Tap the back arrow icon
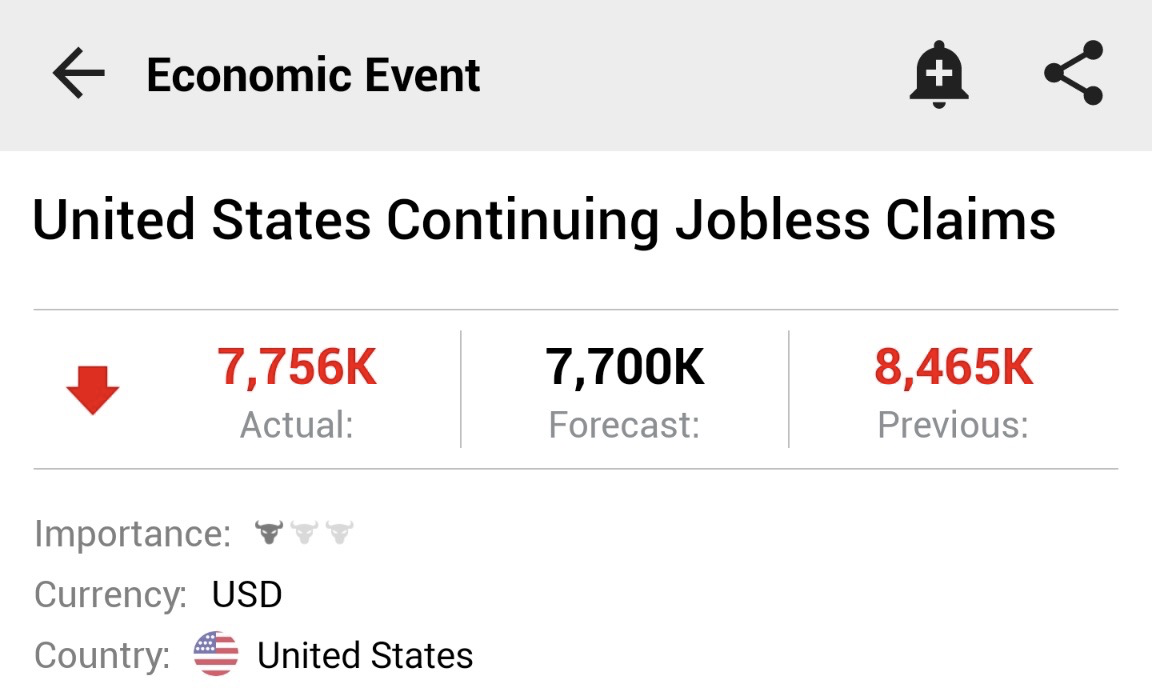1152x698 pixels. 79,73
